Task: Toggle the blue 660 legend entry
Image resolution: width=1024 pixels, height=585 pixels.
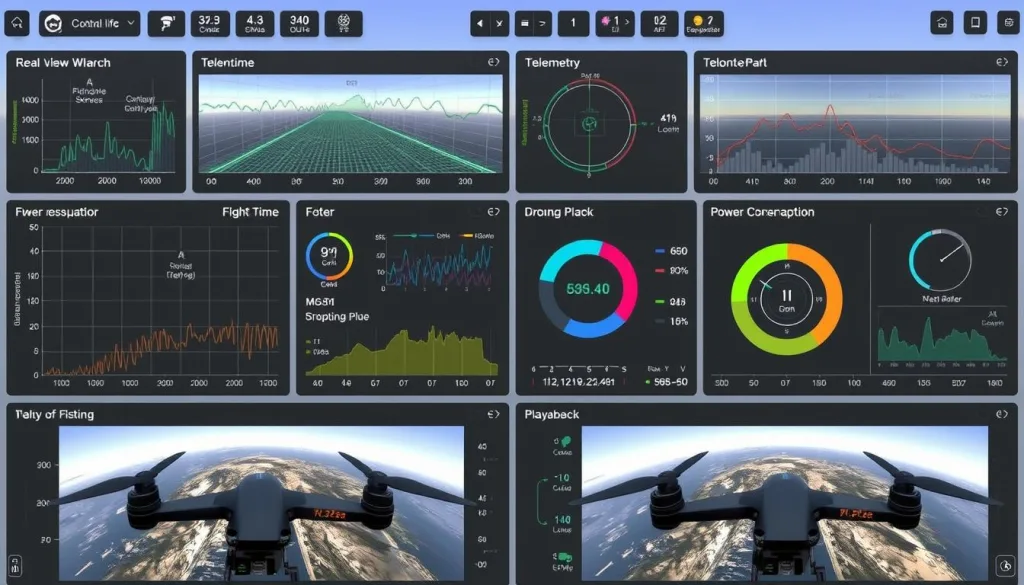Action: coord(671,251)
